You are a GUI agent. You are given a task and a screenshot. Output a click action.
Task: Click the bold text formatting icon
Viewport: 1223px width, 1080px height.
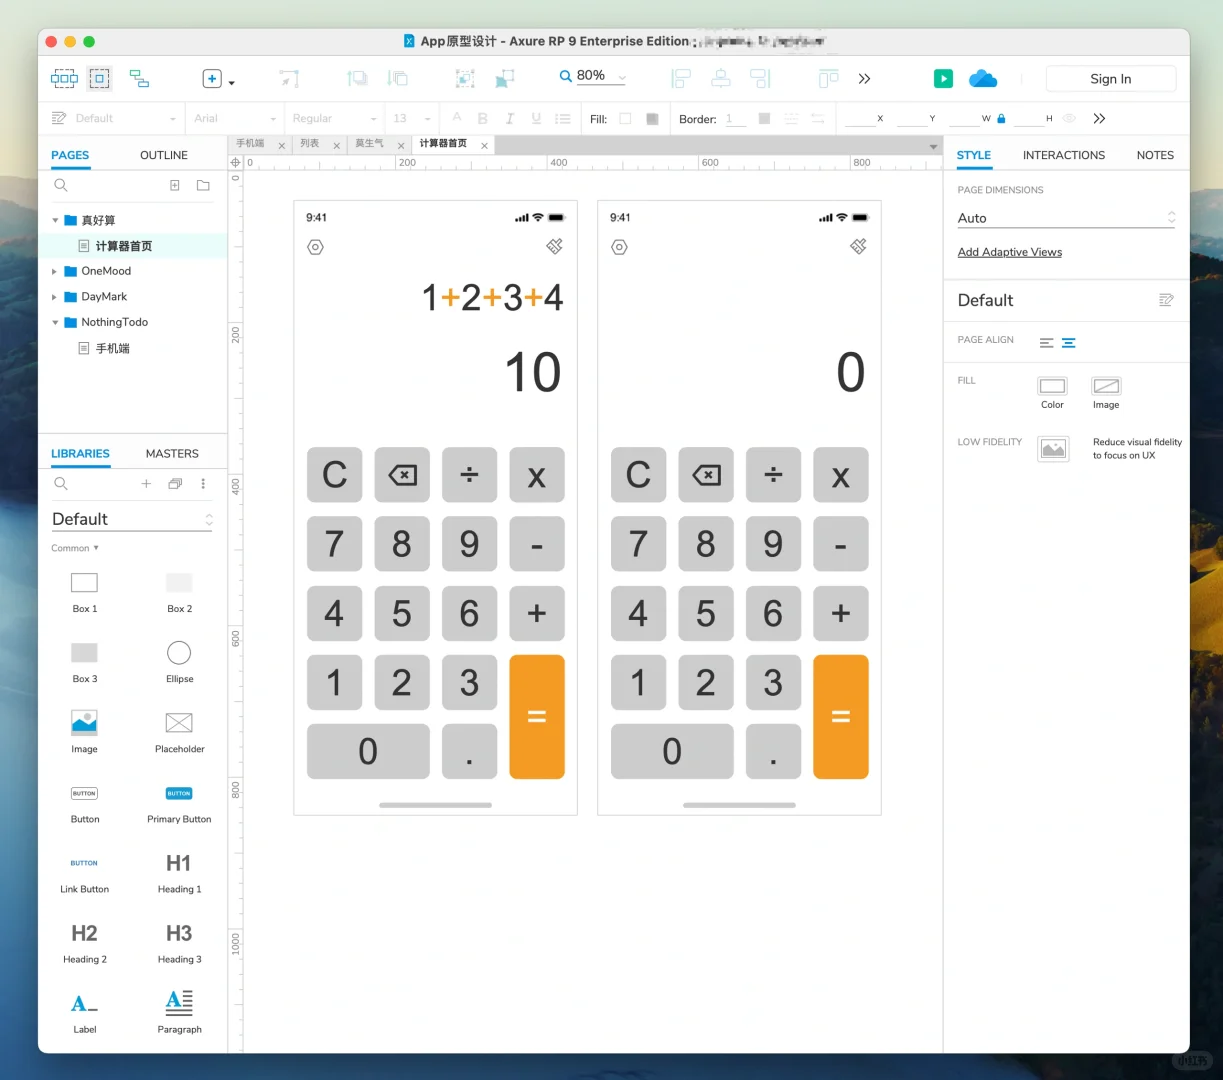pyautogui.click(x=482, y=118)
